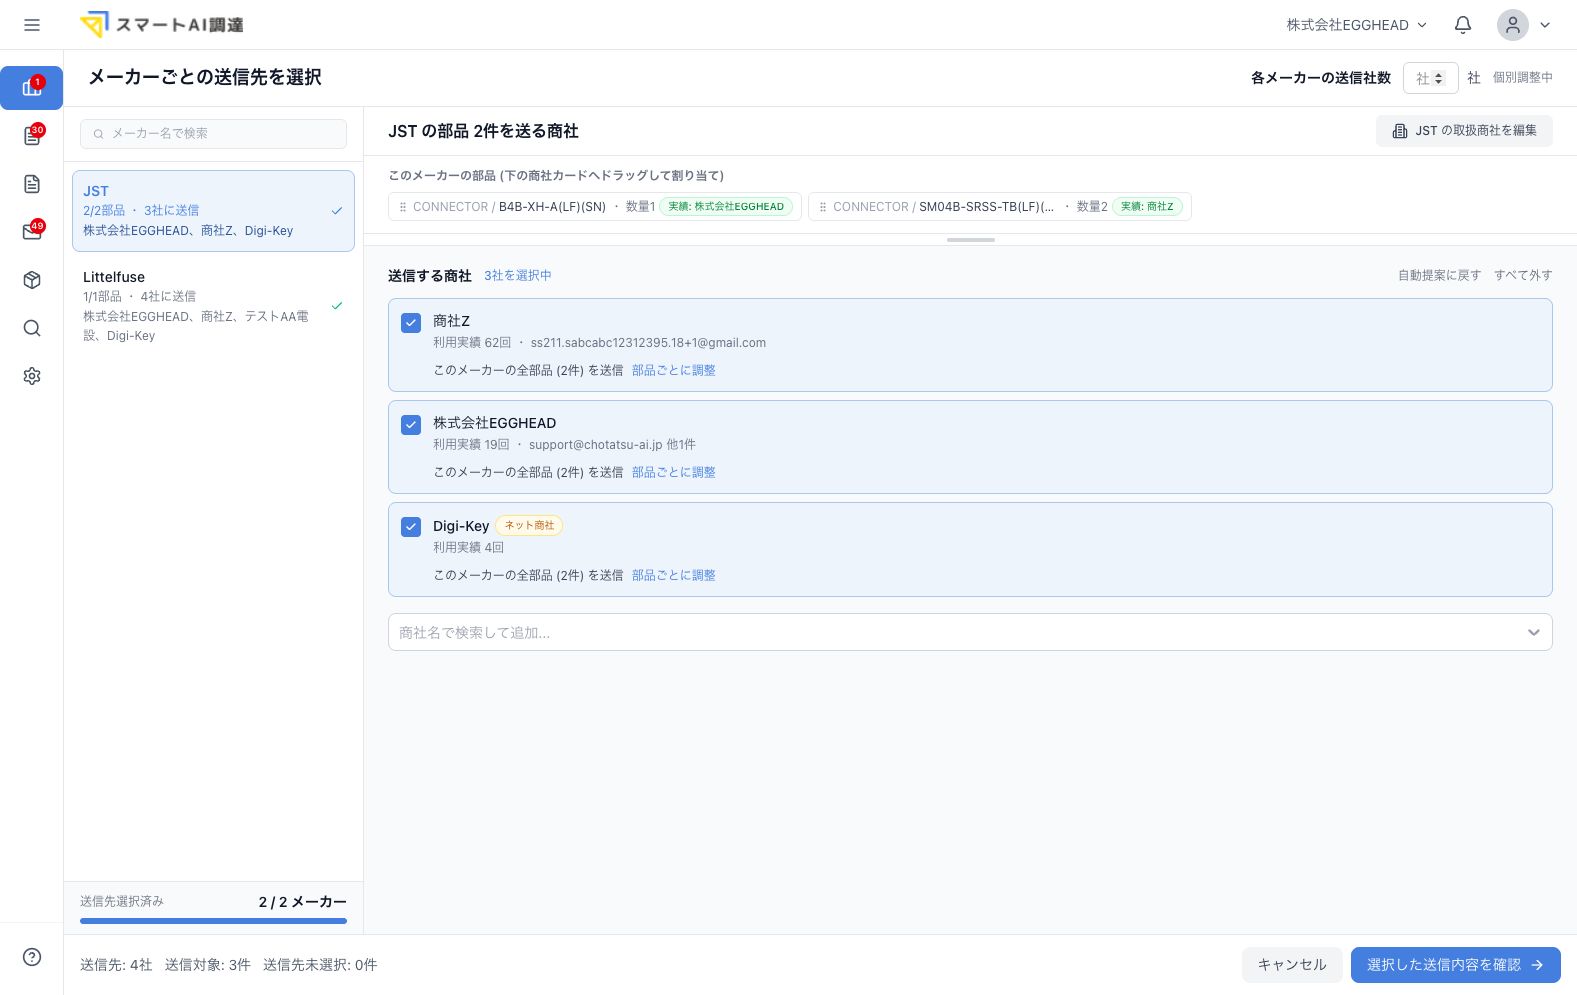
Task: Expand the 株式会社EGGHEAD company dropdown
Action: (1356, 25)
